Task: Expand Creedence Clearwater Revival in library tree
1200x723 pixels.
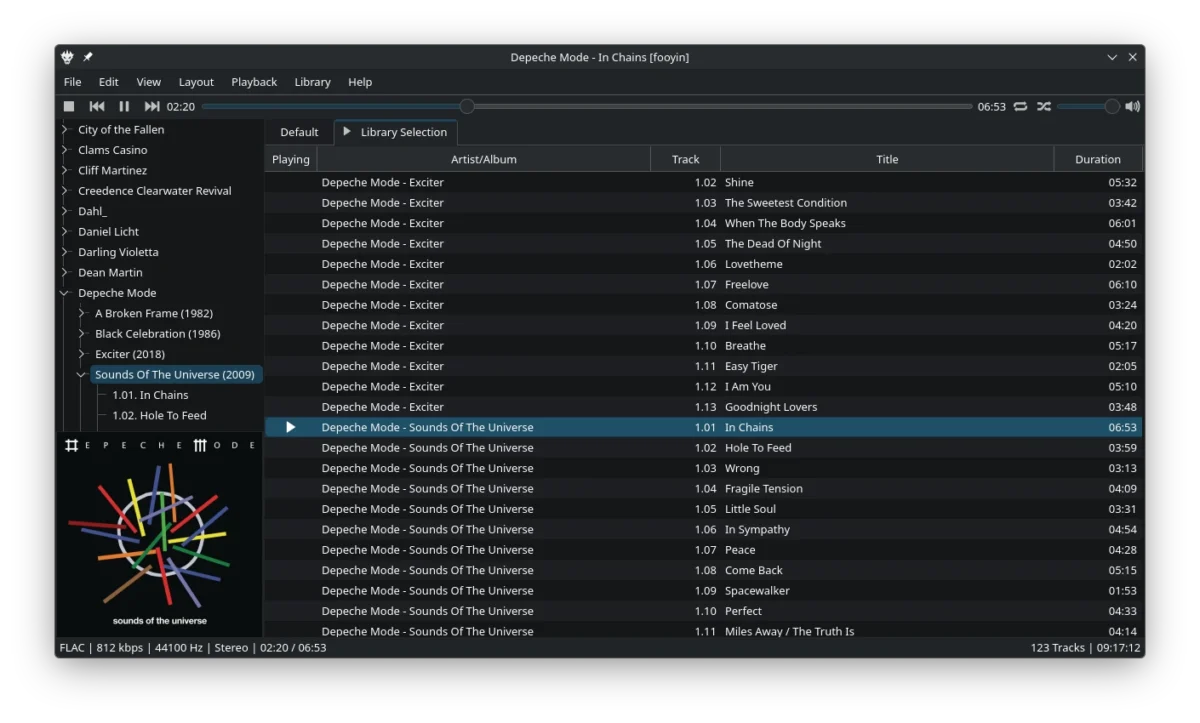Action: (x=65, y=191)
